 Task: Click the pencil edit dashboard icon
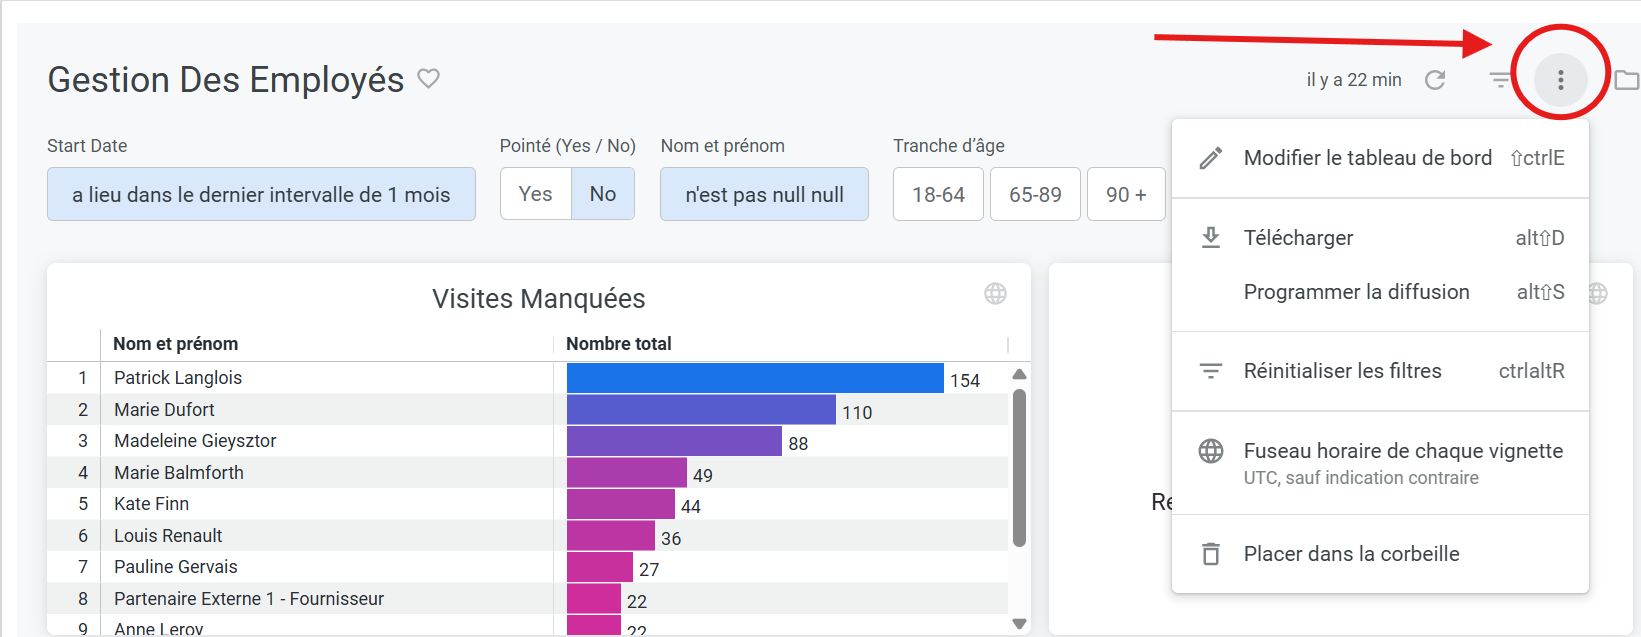(x=1211, y=158)
